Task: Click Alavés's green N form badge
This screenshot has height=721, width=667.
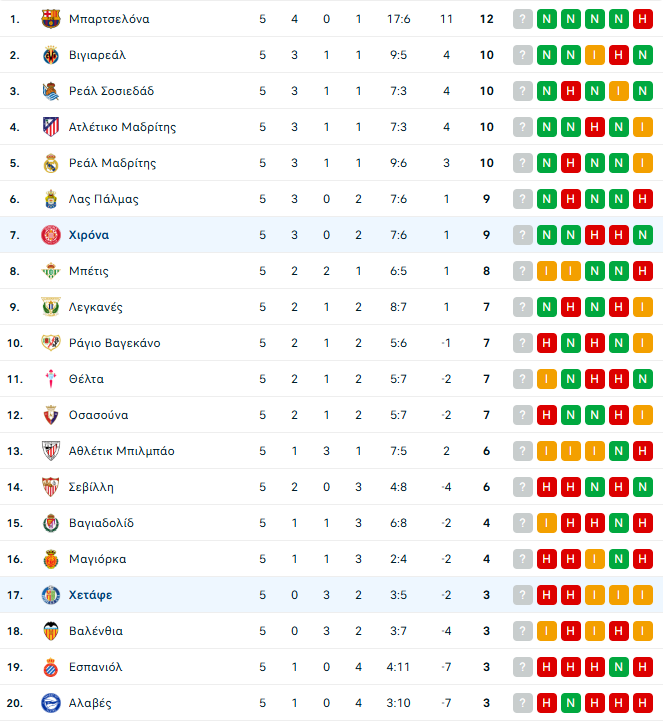Action: (570, 703)
